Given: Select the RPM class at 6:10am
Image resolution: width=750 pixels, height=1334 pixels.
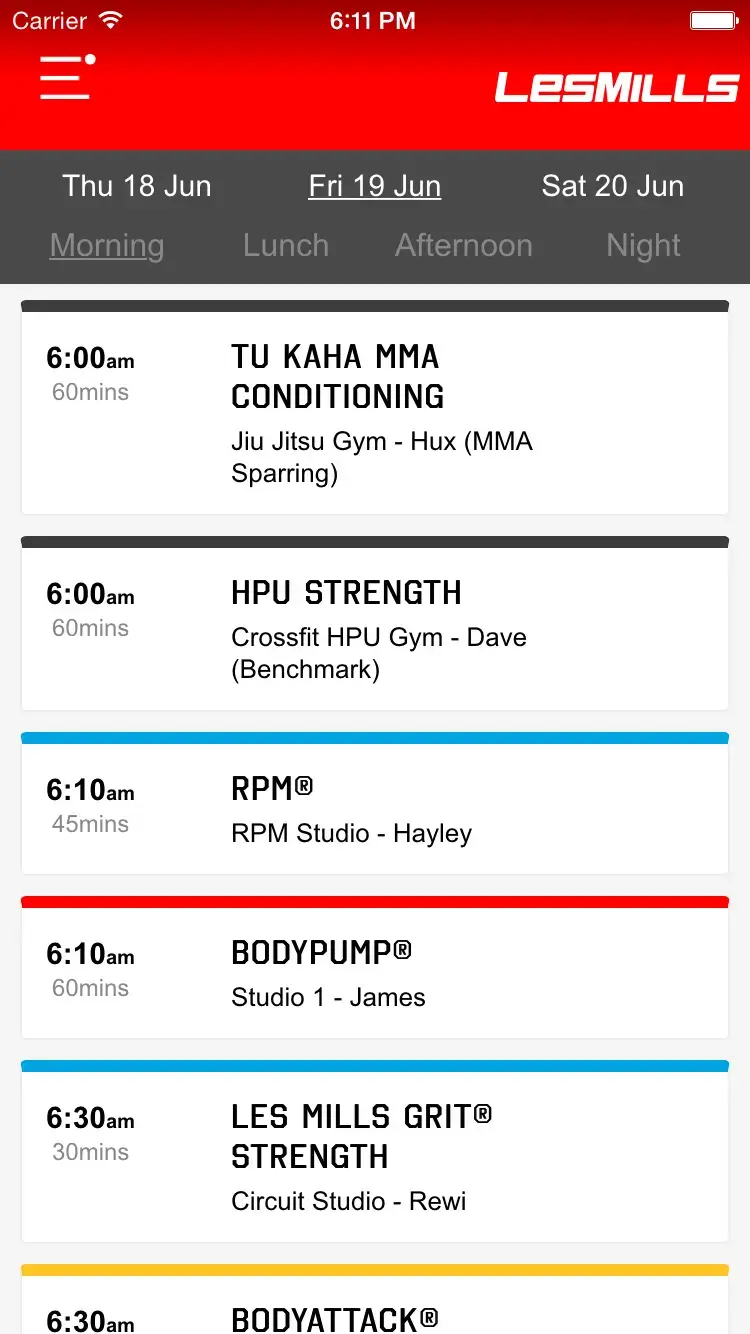Looking at the screenshot, I should 375,810.
